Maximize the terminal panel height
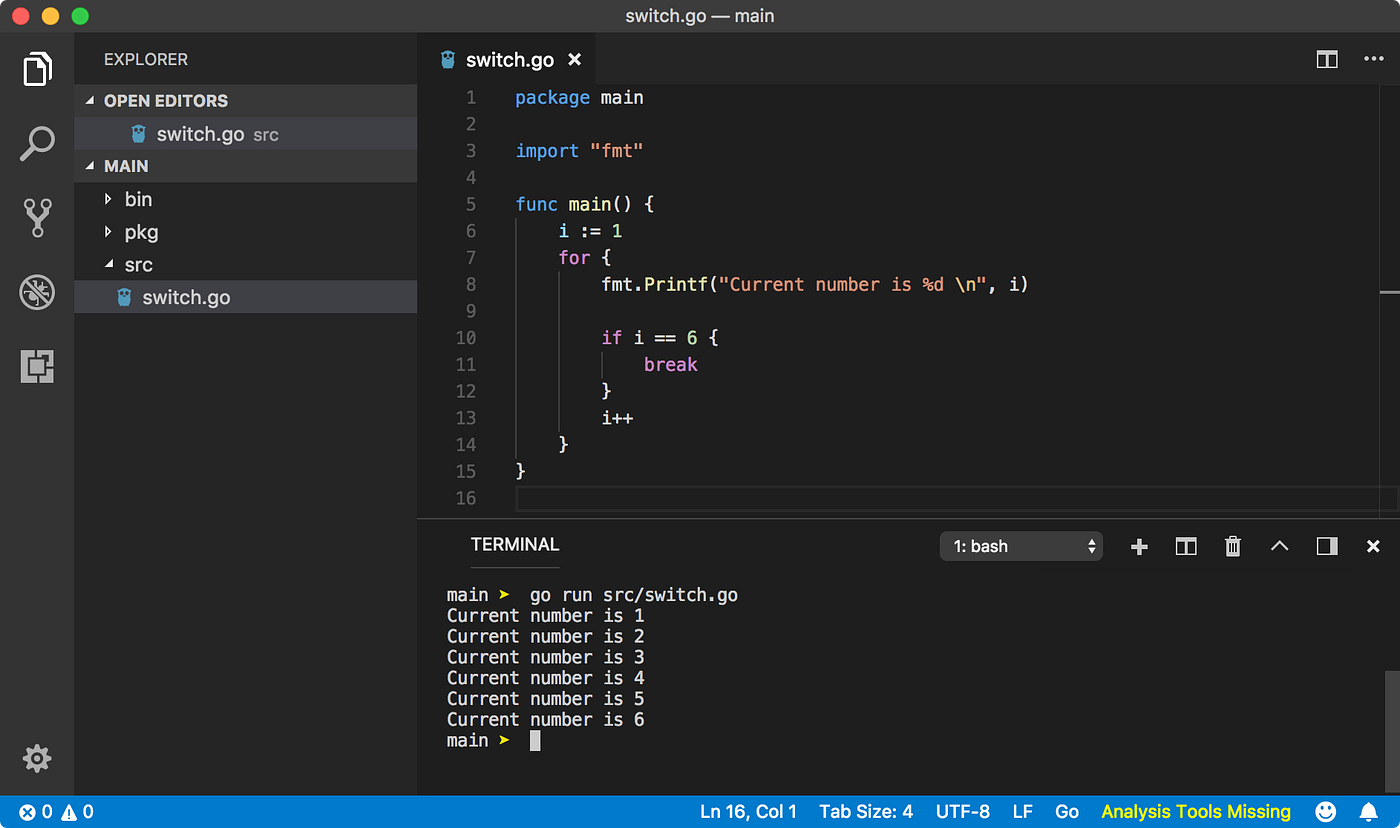This screenshot has height=828, width=1400. (1279, 546)
